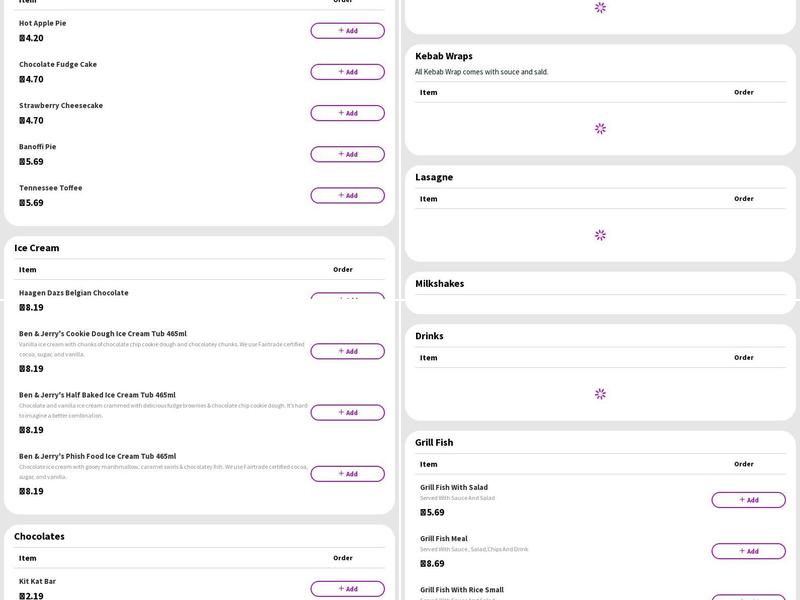Screen dimensions: 800x600
Task: Add Strawberry Cheesecake to the order
Action: pos(347,113)
